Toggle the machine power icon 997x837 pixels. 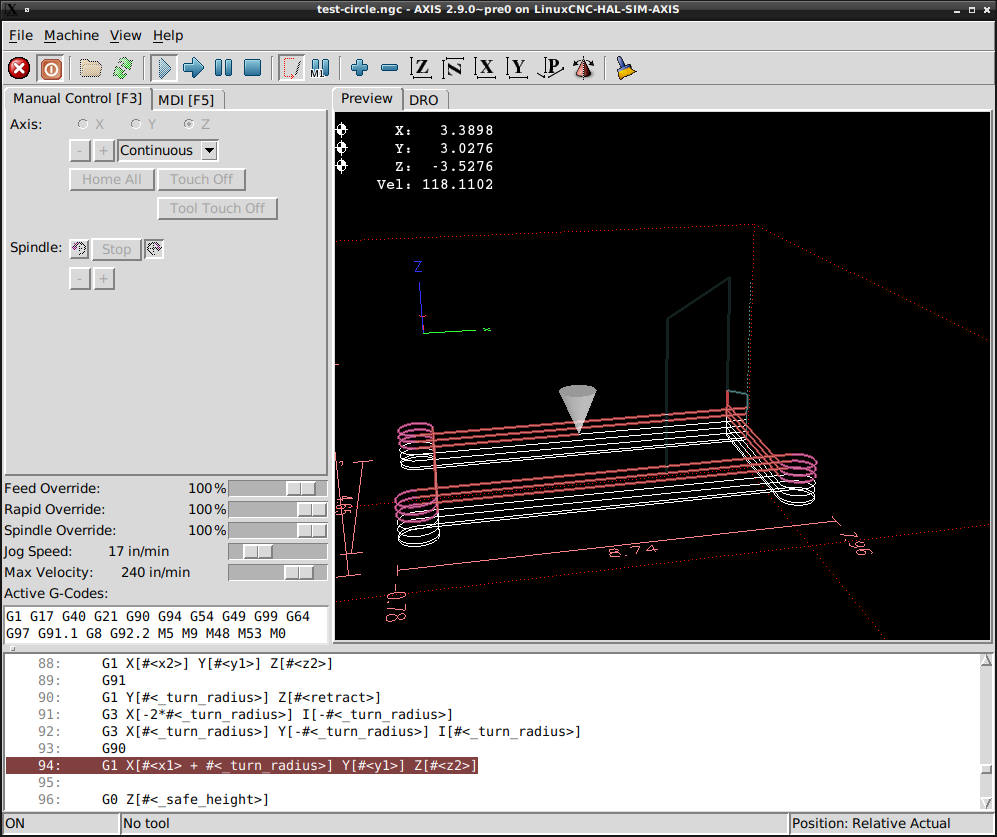[51, 68]
